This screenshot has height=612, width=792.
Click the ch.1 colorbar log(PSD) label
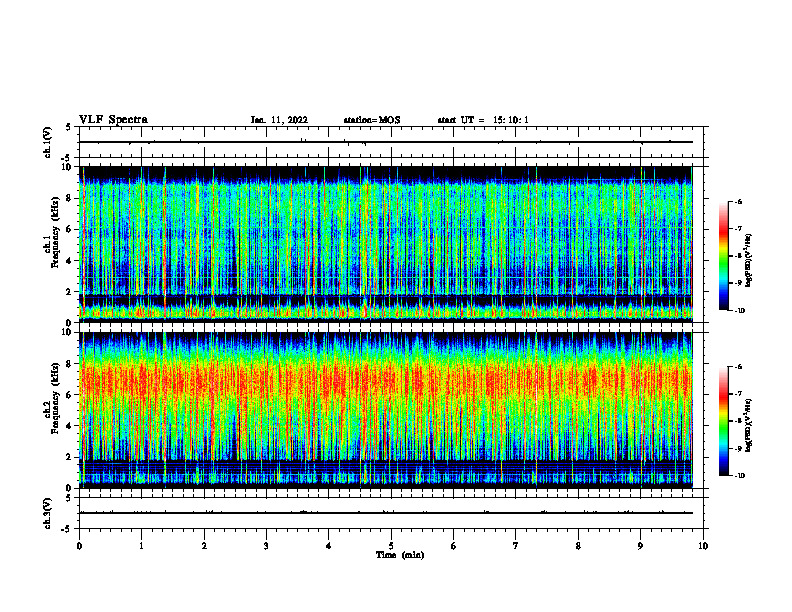749,260
